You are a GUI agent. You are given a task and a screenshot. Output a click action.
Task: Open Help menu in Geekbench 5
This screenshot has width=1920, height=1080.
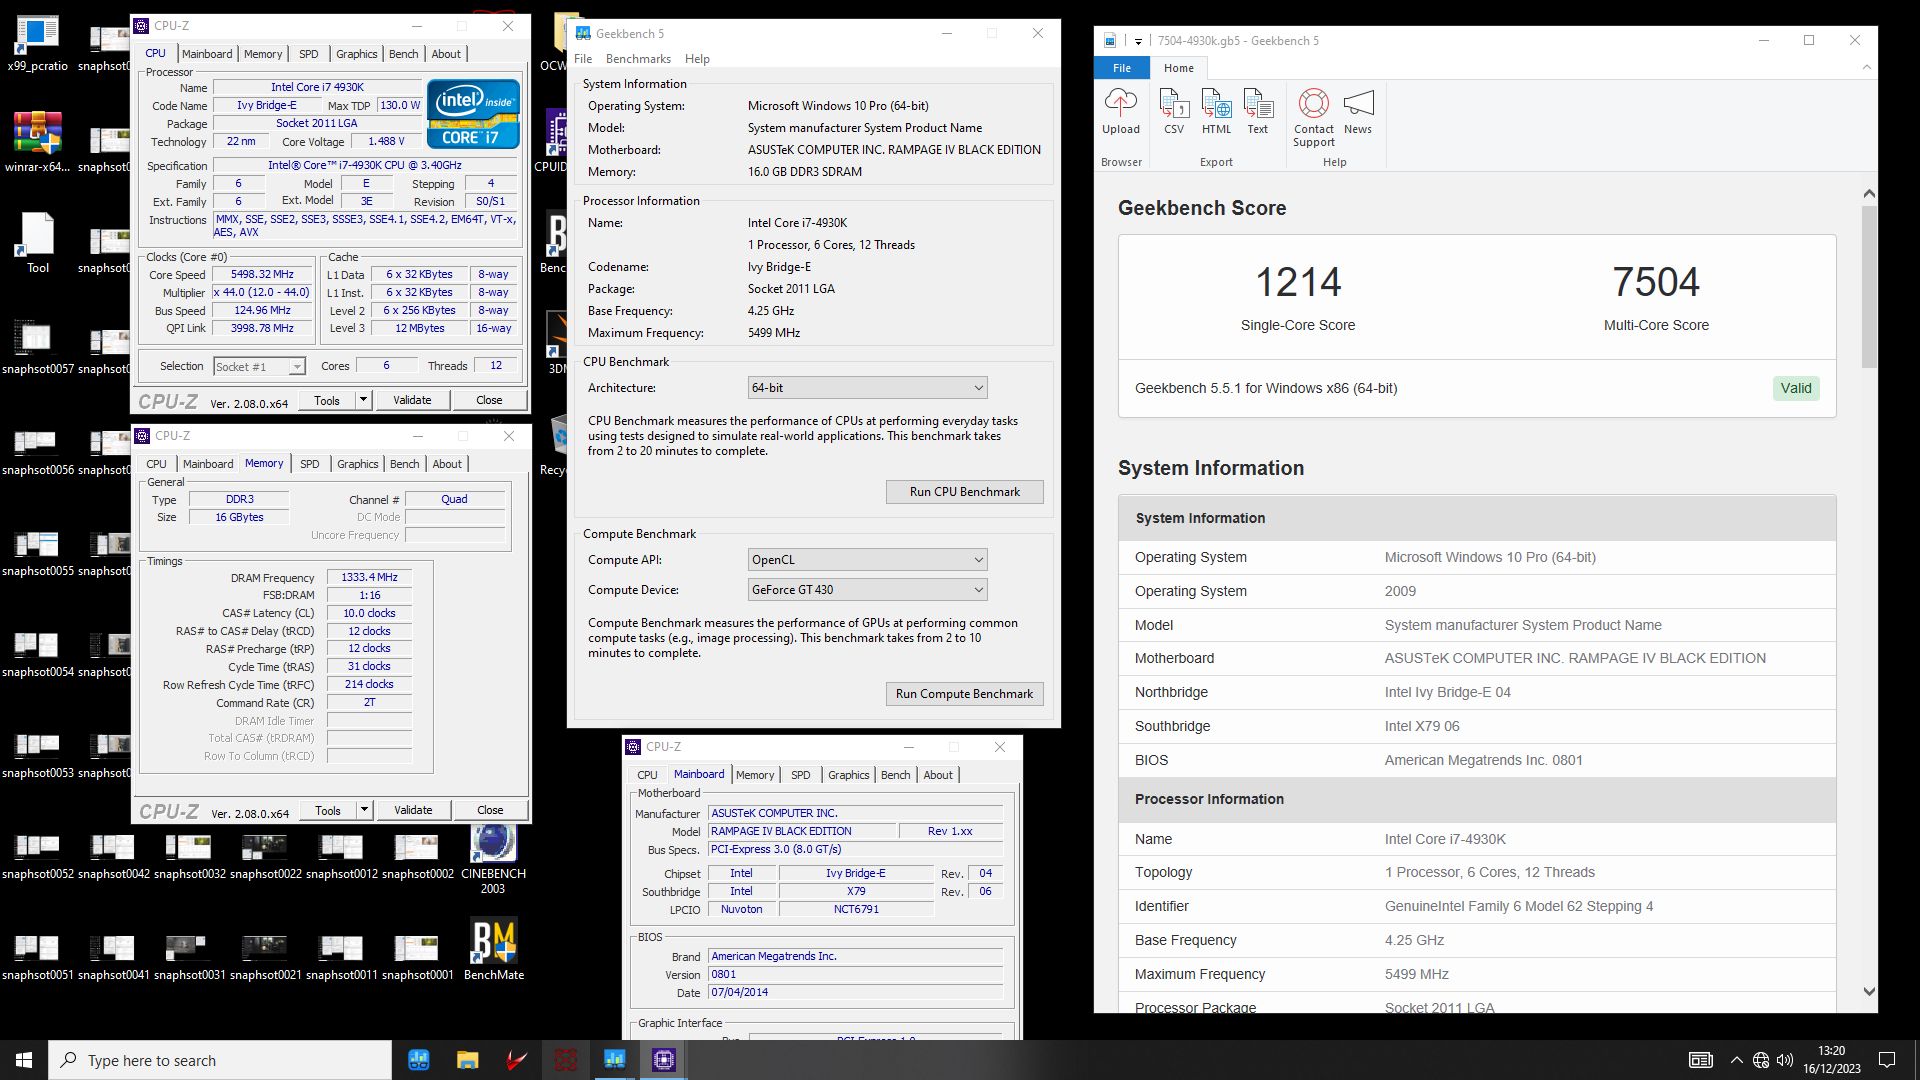pos(697,59)
